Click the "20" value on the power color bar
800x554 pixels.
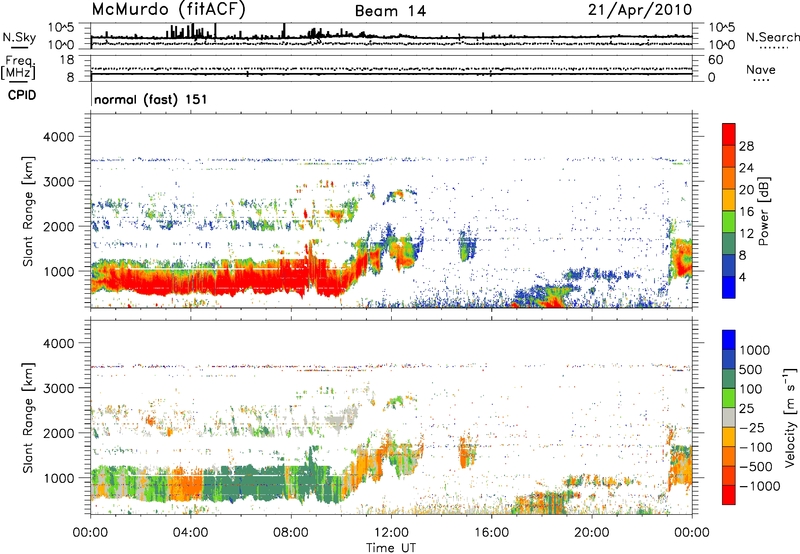746,190
